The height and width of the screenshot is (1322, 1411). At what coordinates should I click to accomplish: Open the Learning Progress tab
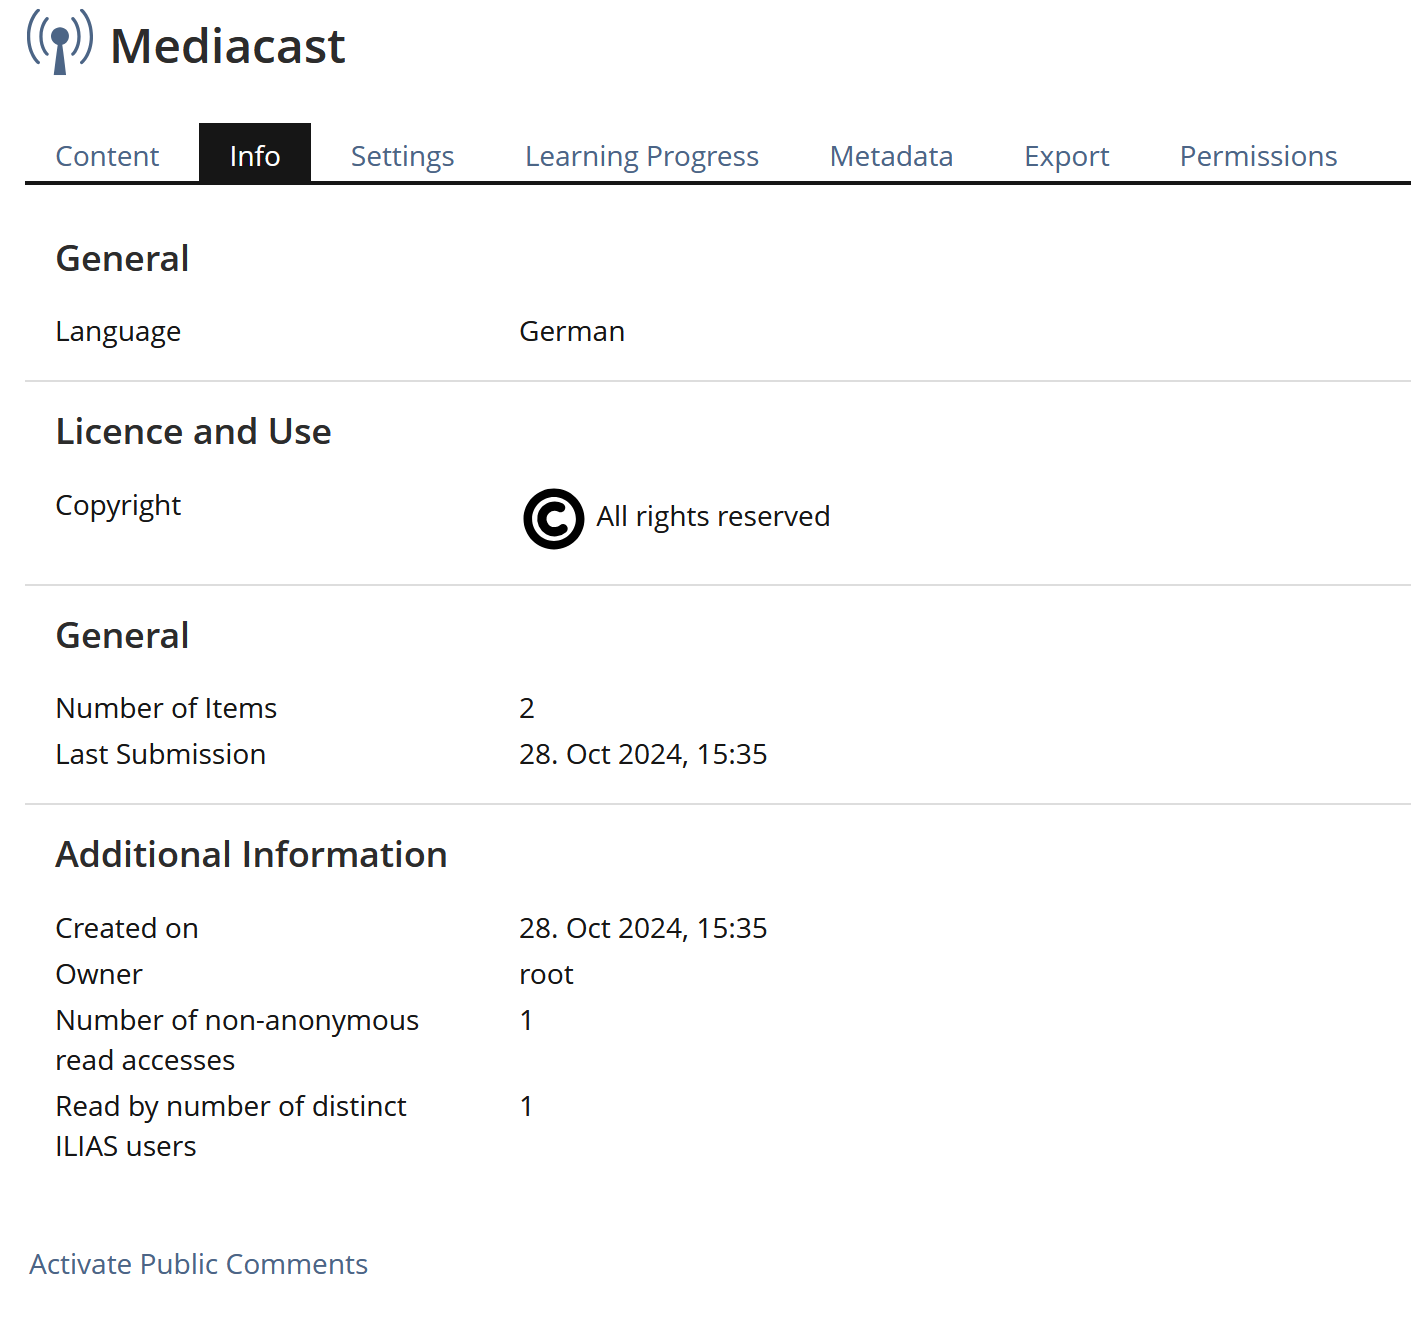641,156
